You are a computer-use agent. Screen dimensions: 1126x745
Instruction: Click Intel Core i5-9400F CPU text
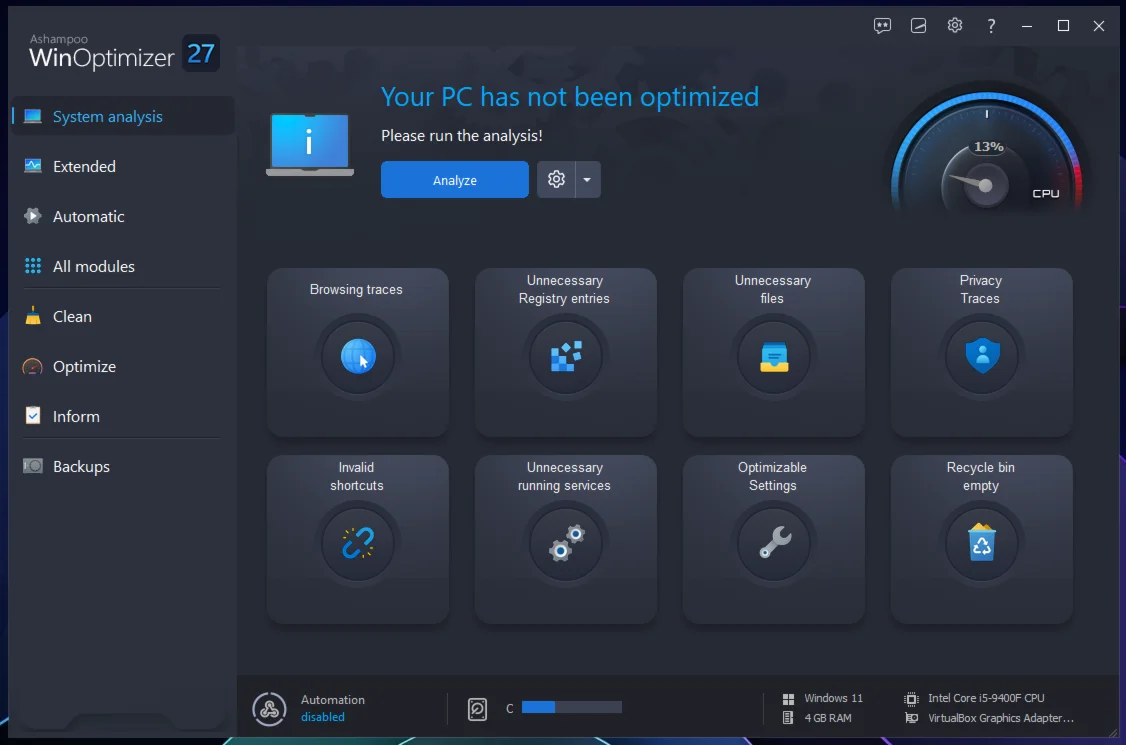pos(986,698)
